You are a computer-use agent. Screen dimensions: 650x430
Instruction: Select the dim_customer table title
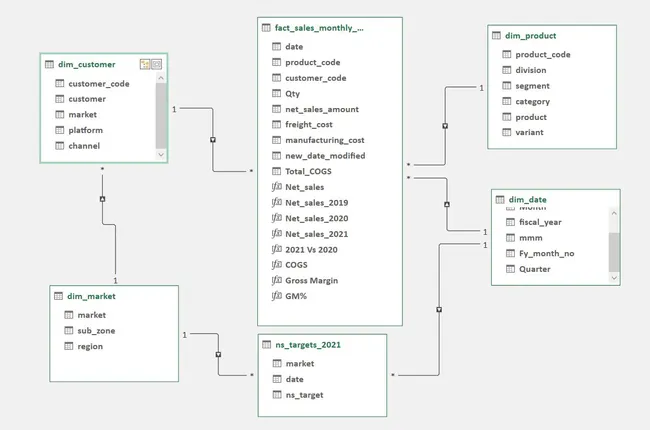tap(87, 64)
